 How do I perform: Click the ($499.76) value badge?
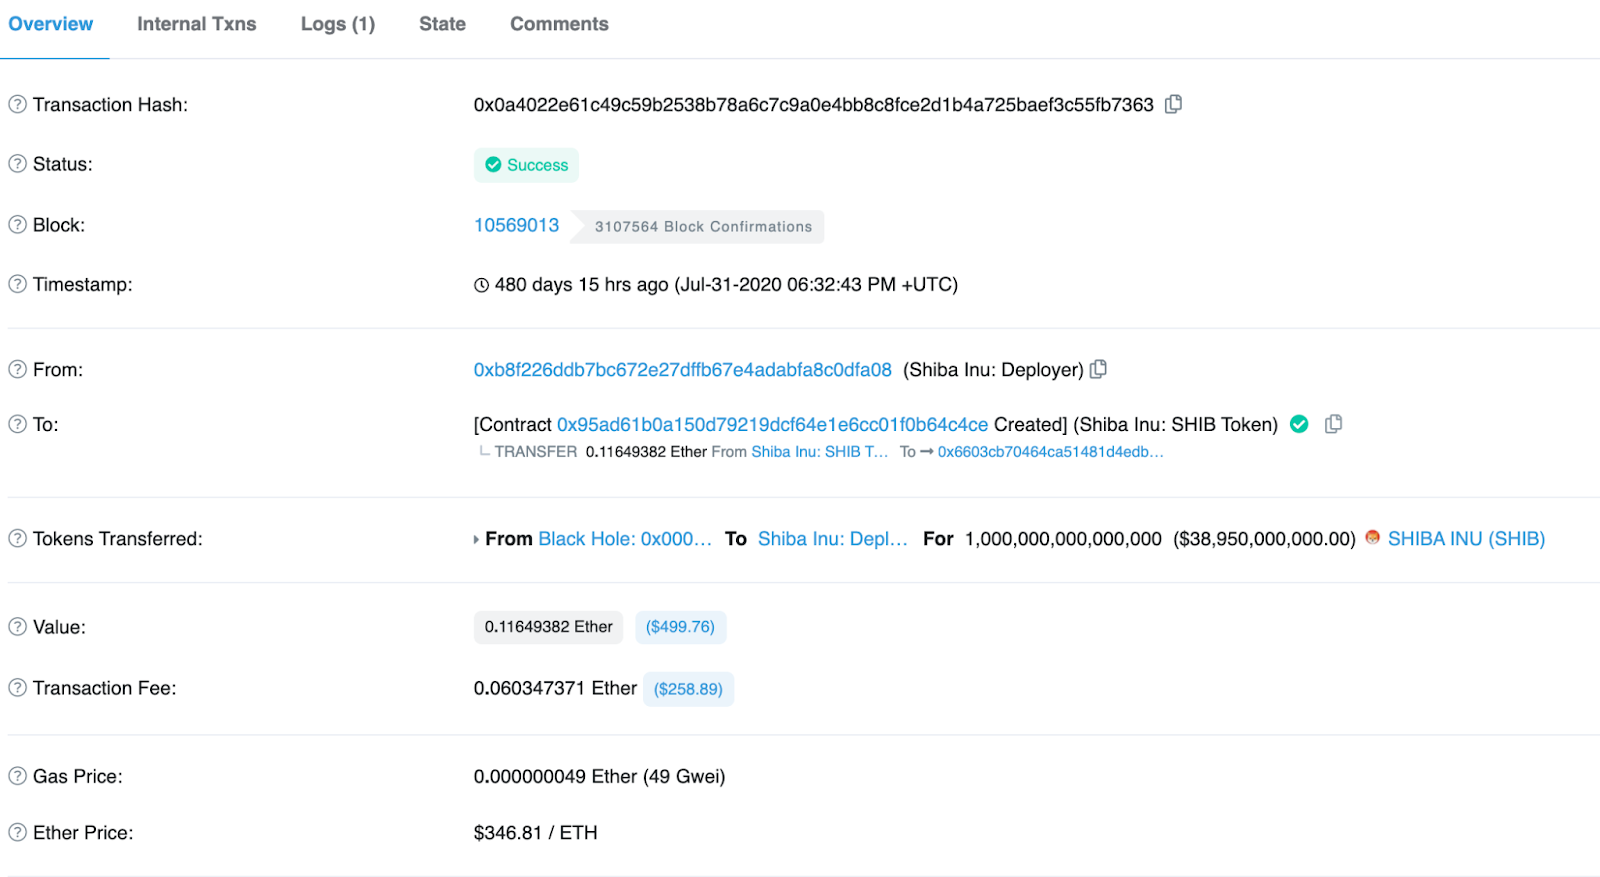pos(680,627)
